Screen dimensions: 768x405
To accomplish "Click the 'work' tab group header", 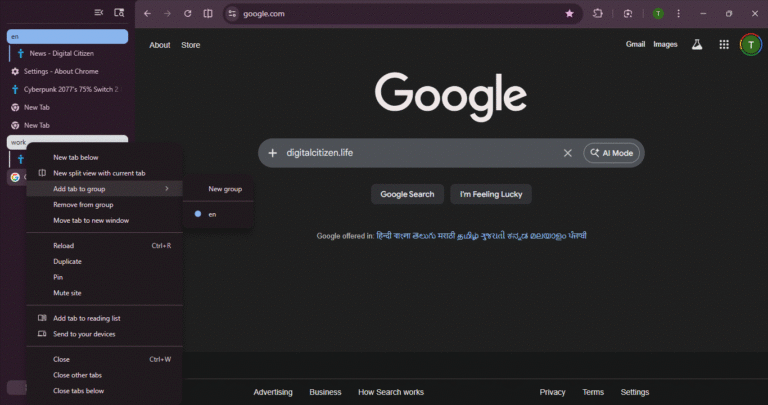I will (x=68, y=142).
